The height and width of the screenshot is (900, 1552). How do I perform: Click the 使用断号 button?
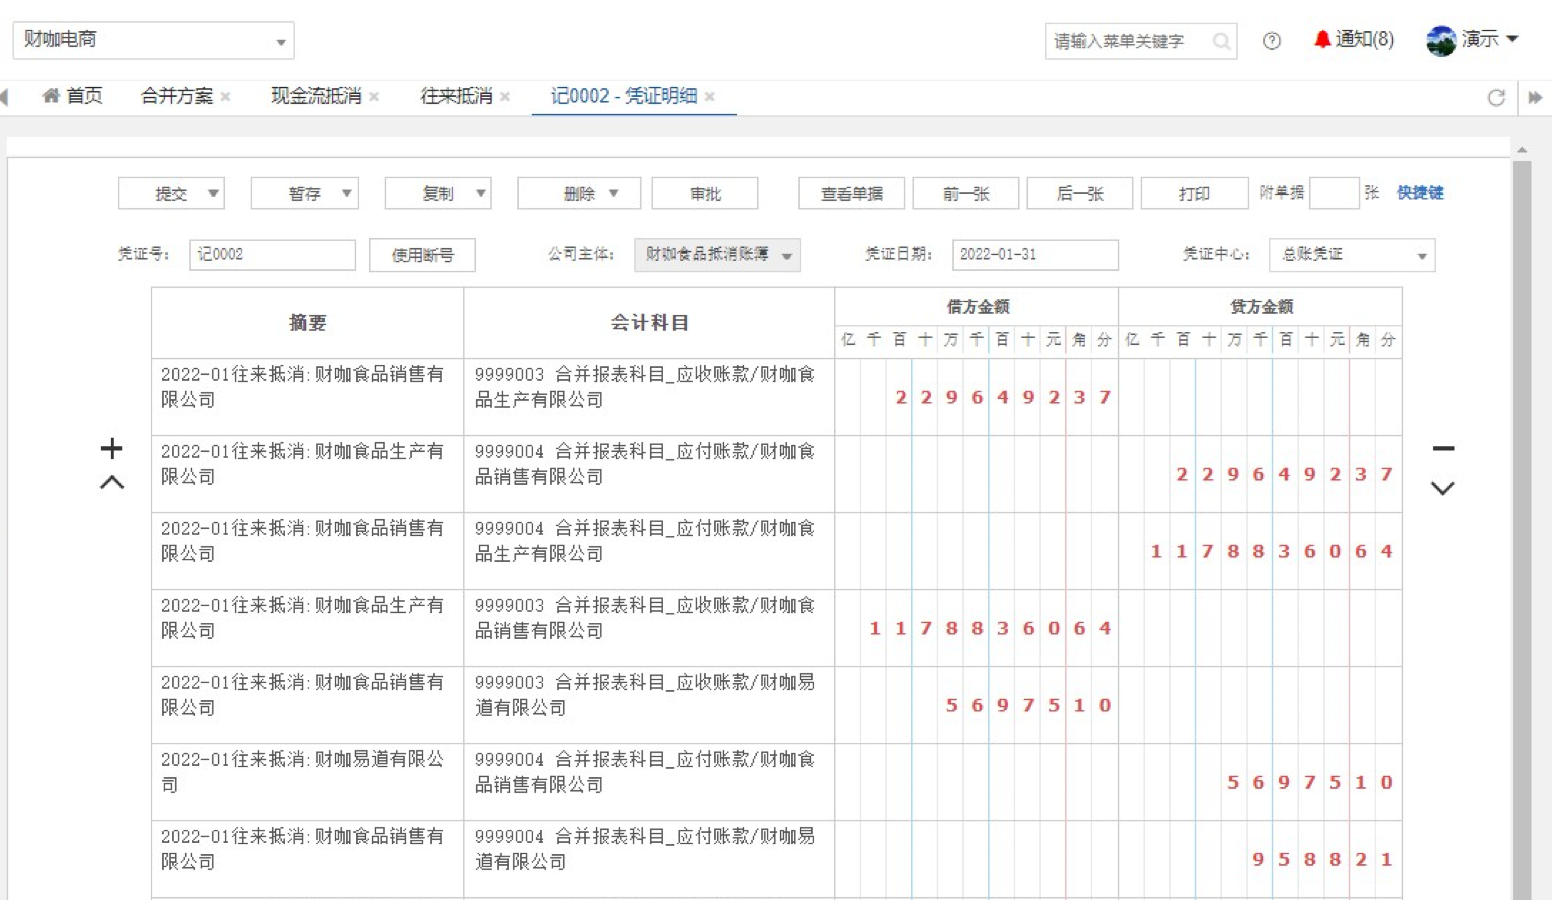coord(422,255)
